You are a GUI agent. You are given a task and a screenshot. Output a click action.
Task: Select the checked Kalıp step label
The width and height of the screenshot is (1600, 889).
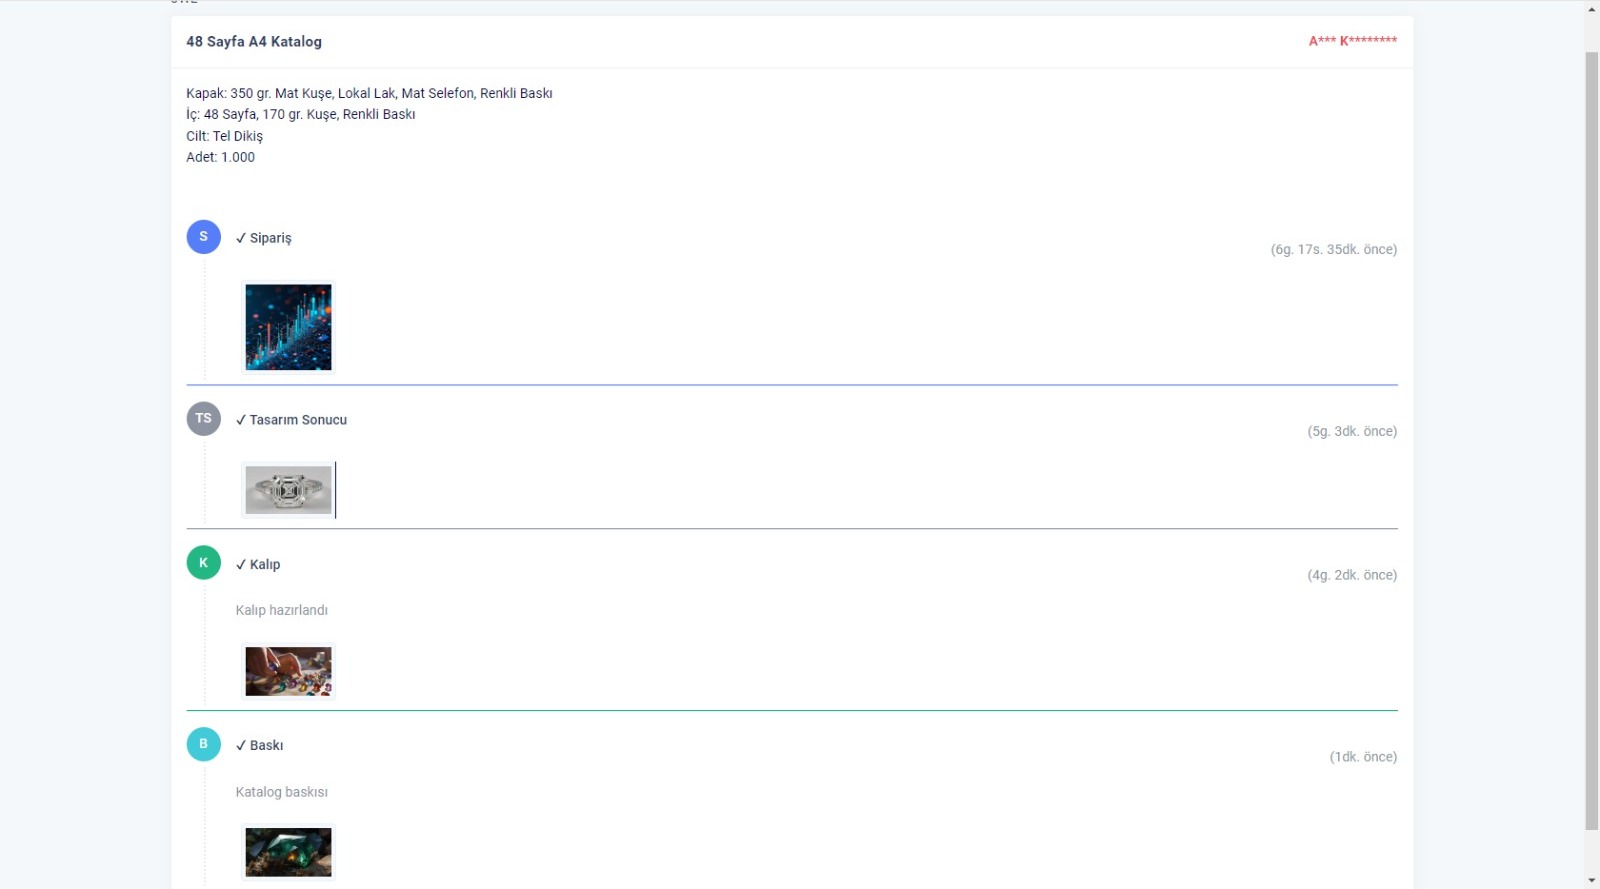coord(258,564)
